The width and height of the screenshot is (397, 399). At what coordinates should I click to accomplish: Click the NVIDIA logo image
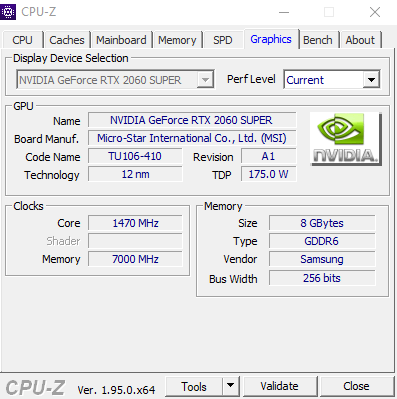pos(346,139)
